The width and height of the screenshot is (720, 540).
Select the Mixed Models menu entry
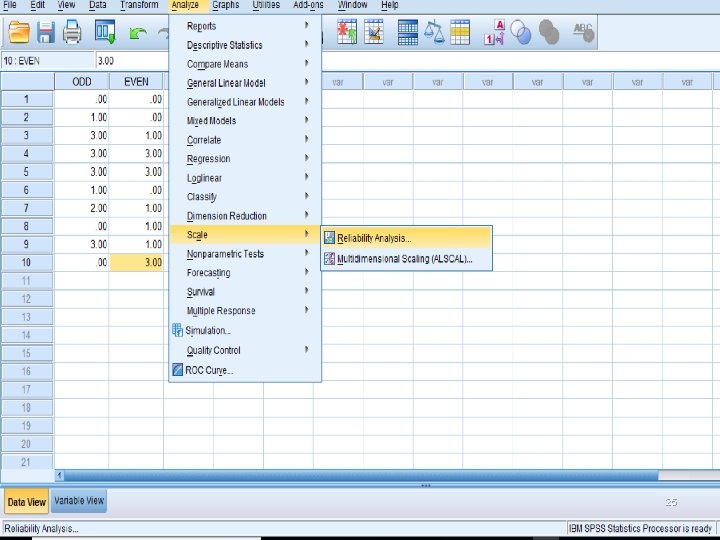(245, 121)
